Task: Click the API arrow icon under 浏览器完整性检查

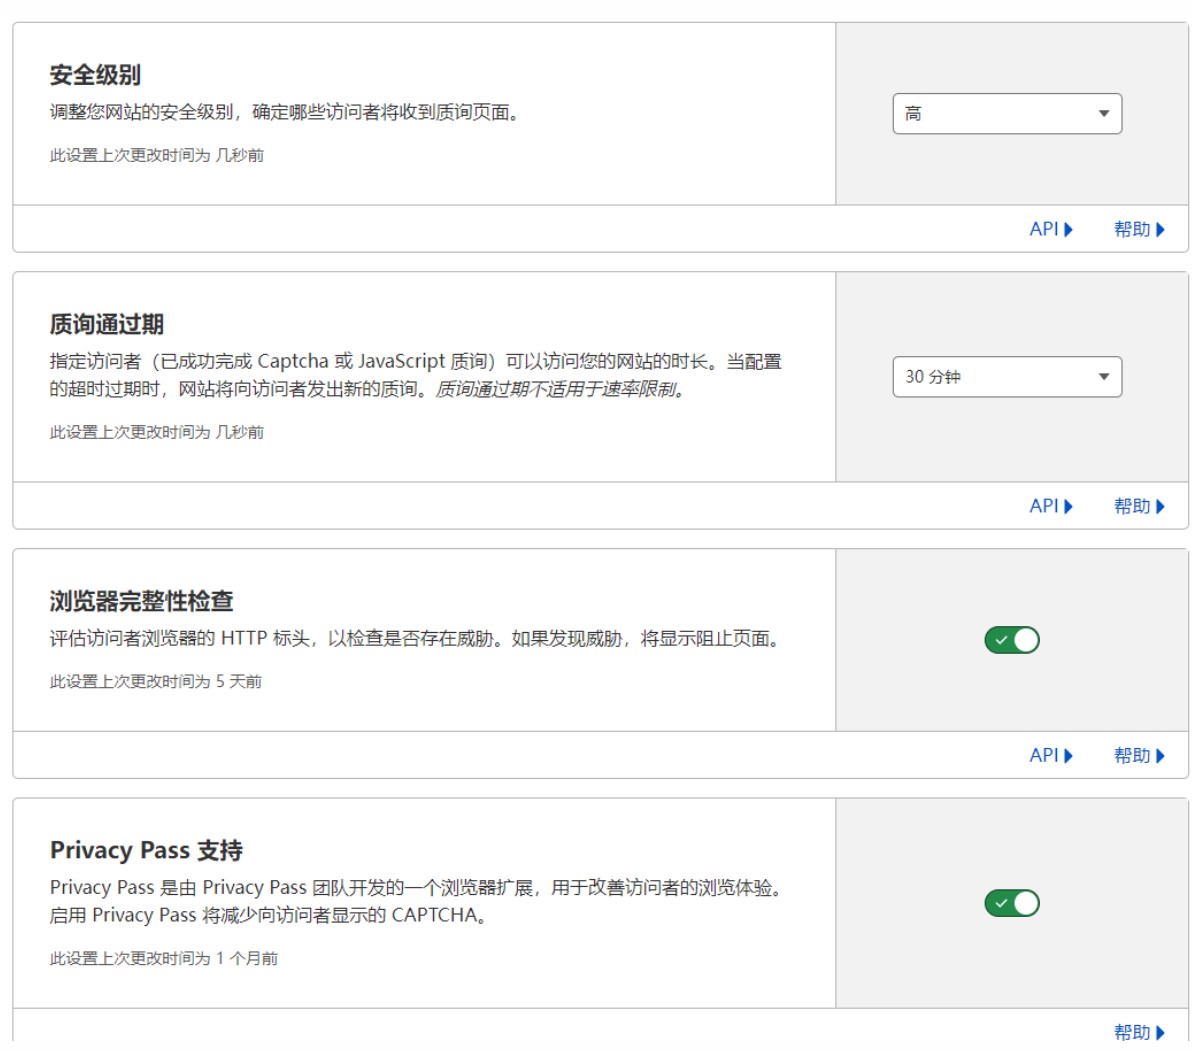Action: coord(1069,756)
